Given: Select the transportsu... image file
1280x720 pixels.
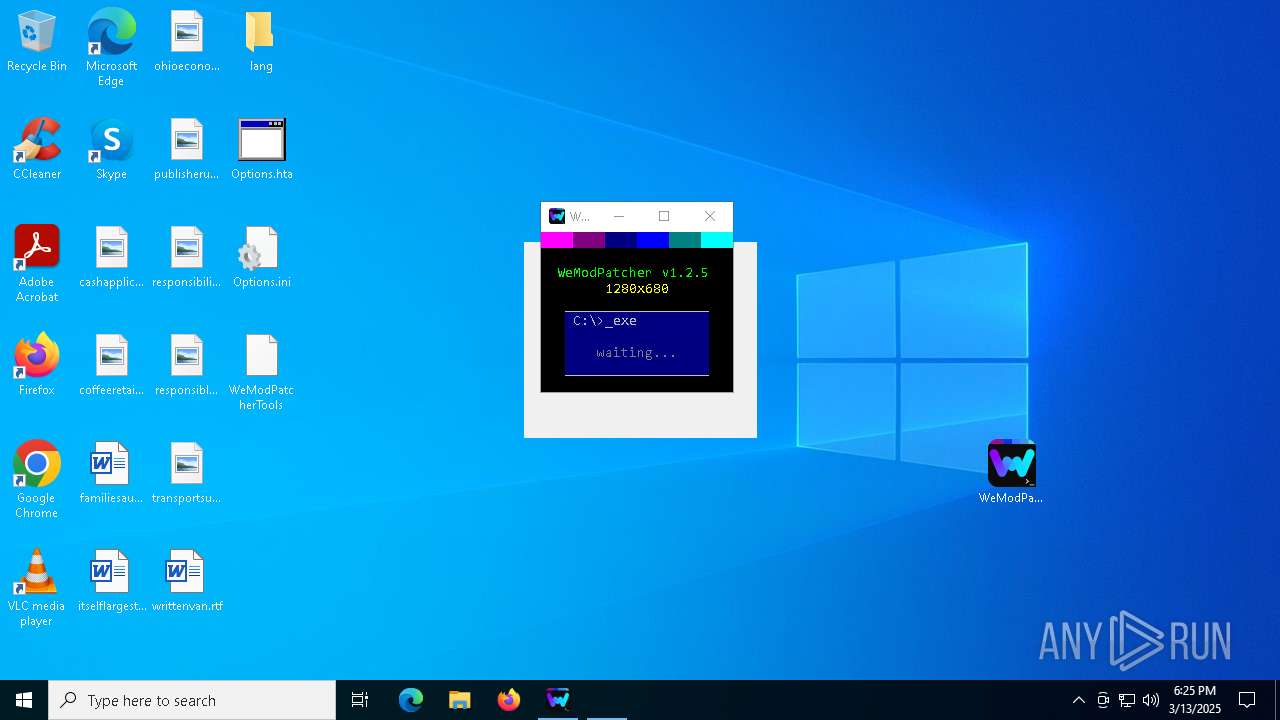Looking at the screenshot, I should point(187,474).
